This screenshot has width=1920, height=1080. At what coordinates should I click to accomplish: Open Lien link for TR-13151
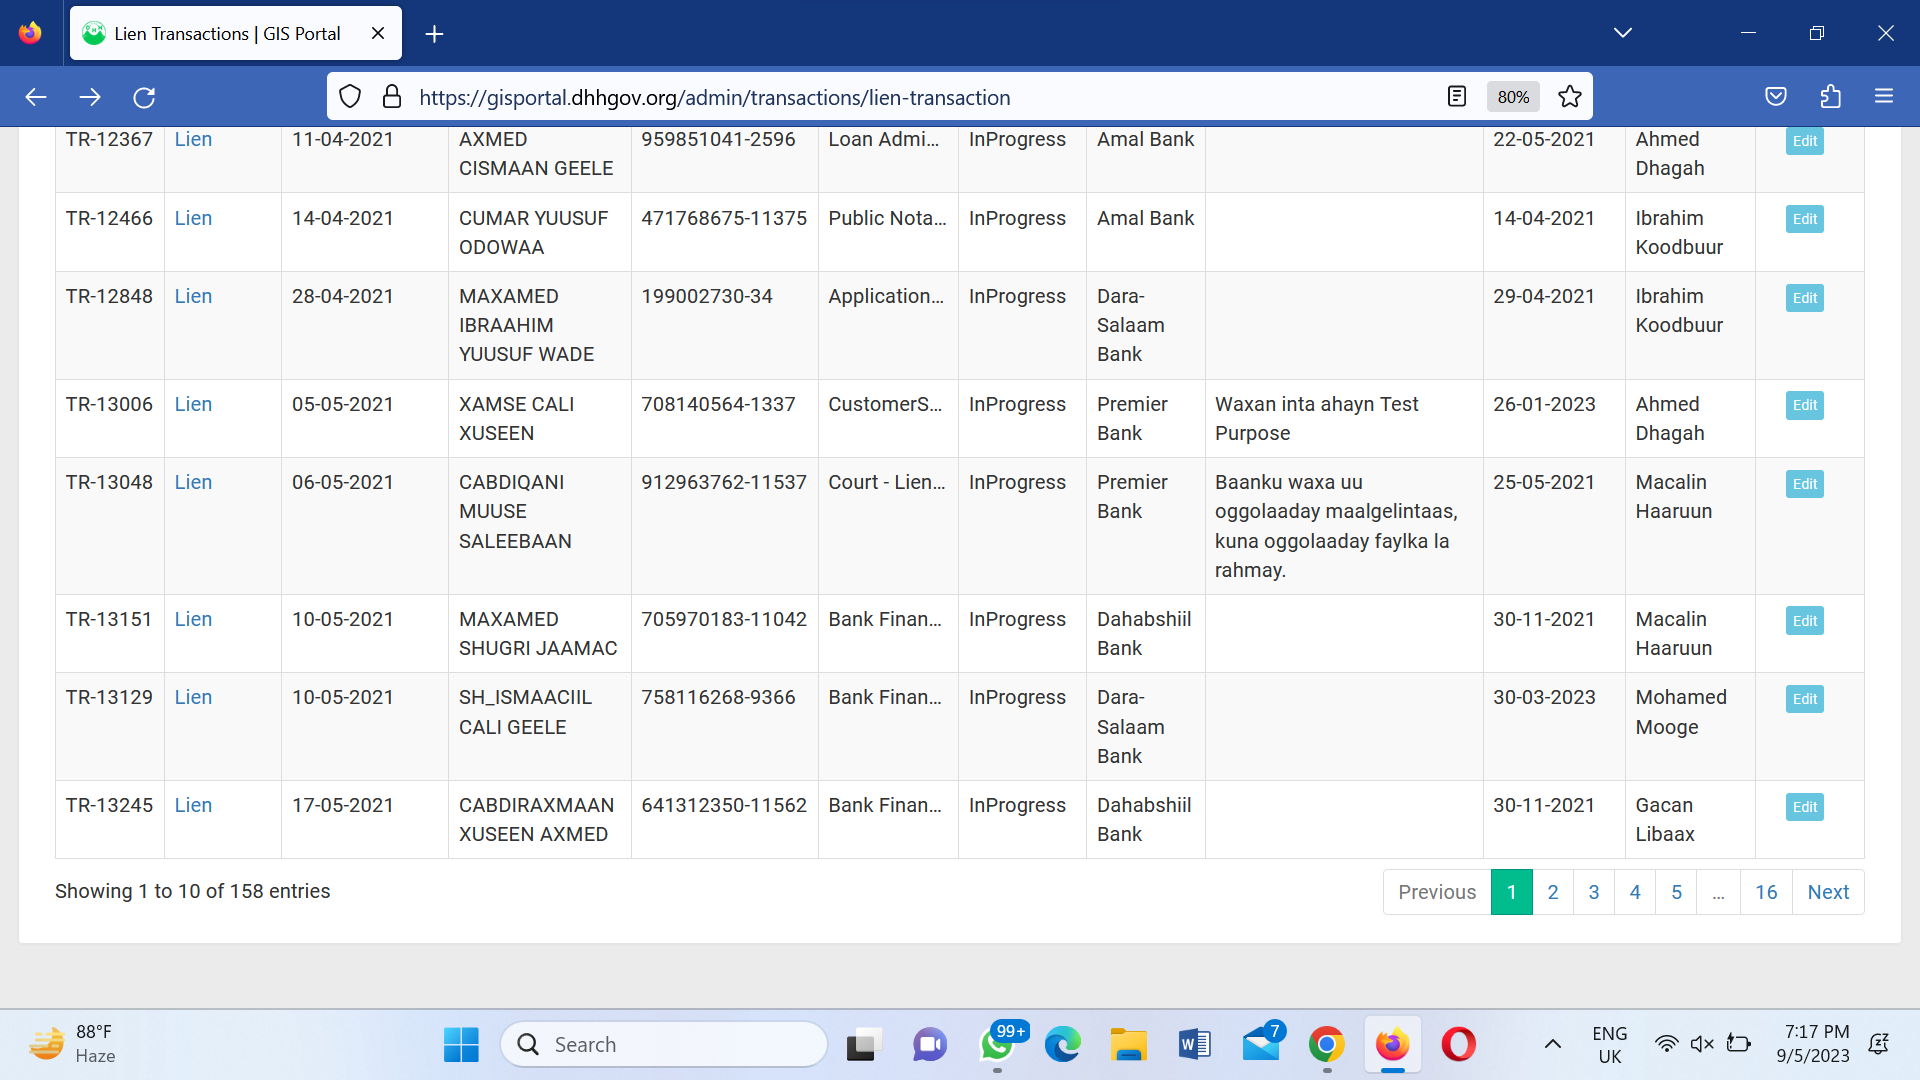(x=193, y=619)
